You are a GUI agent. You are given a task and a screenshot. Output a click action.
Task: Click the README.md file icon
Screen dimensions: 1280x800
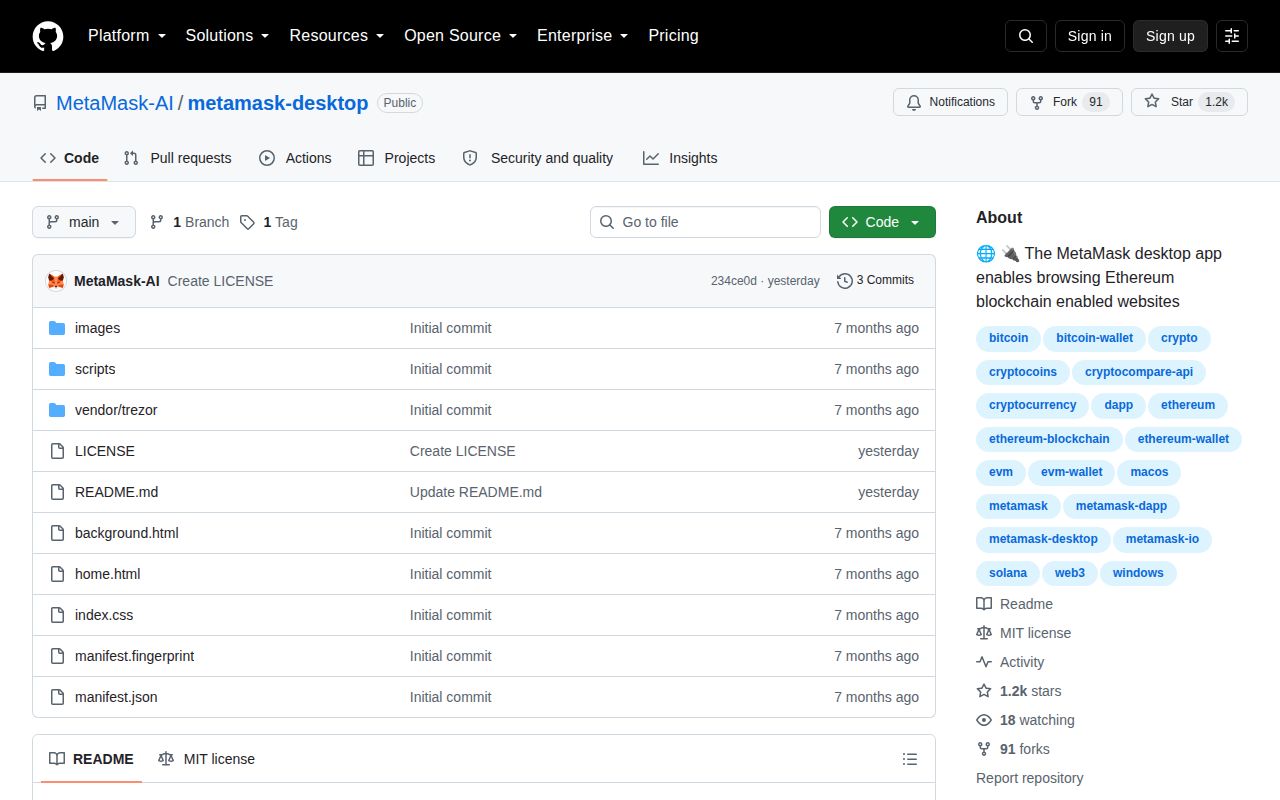click(x=57, y=492)
